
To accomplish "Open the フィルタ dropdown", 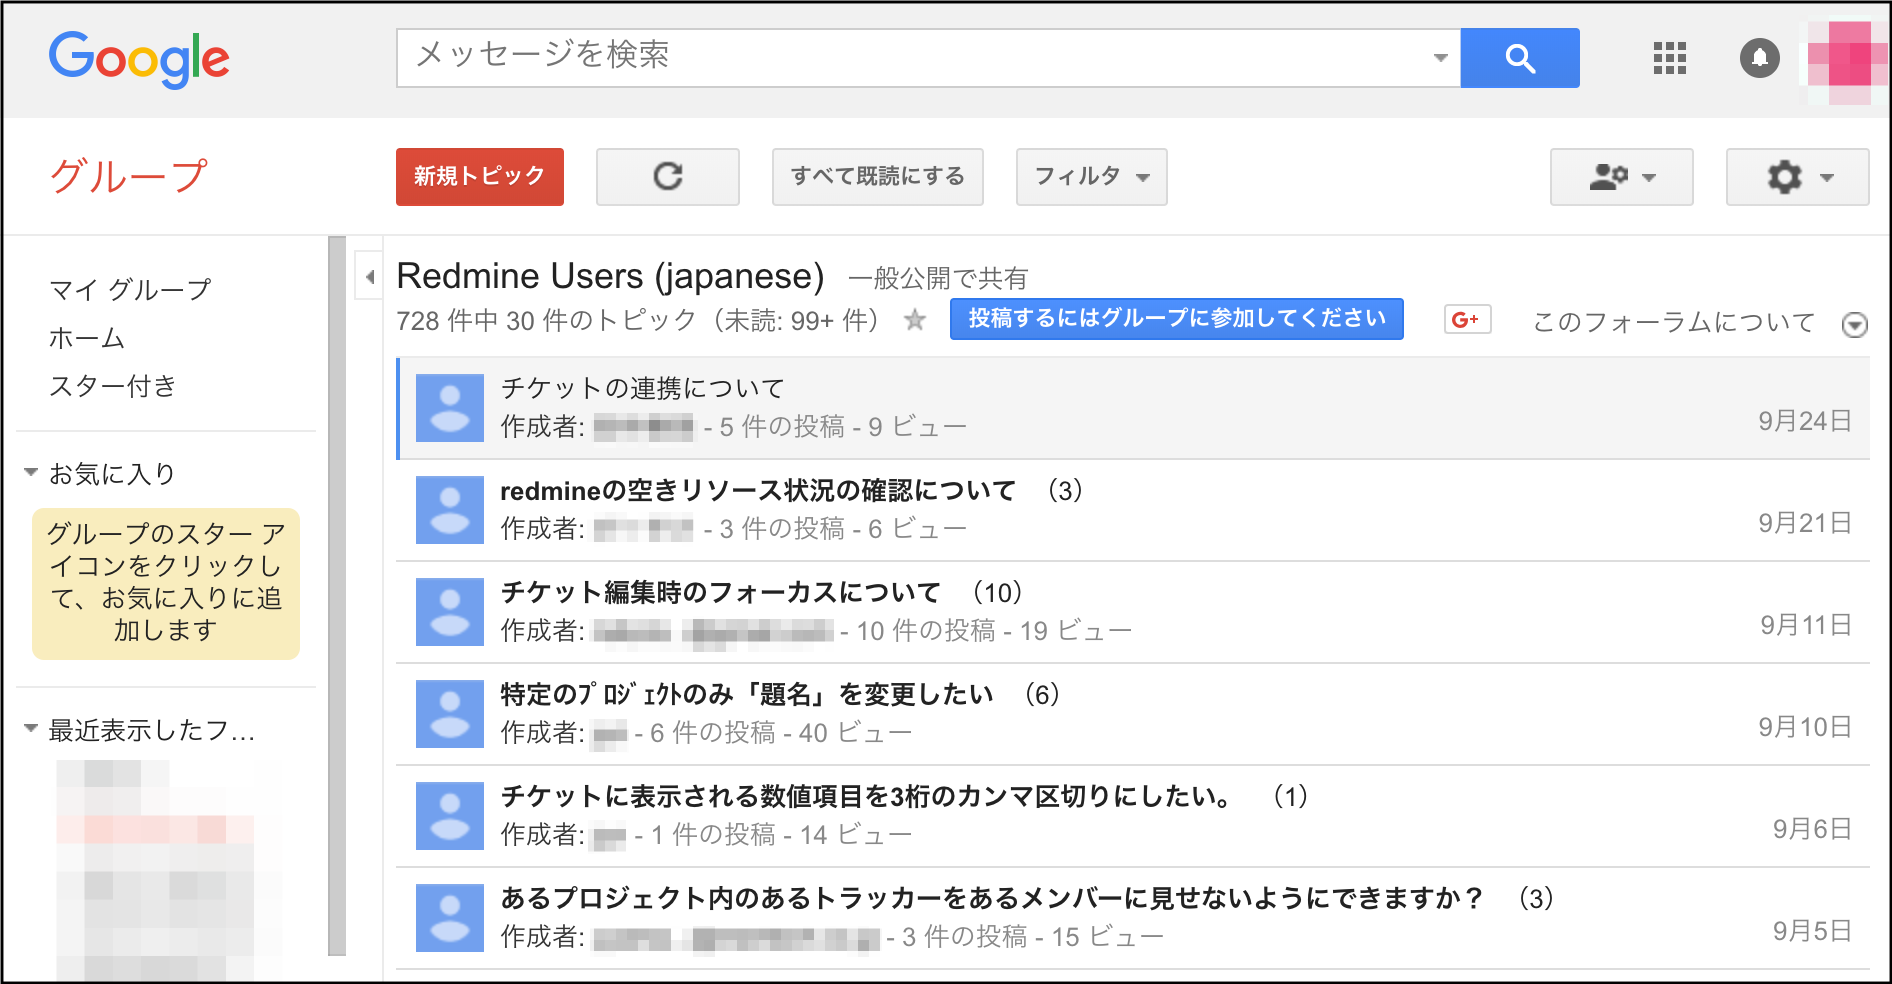I will pos(1091,177).
